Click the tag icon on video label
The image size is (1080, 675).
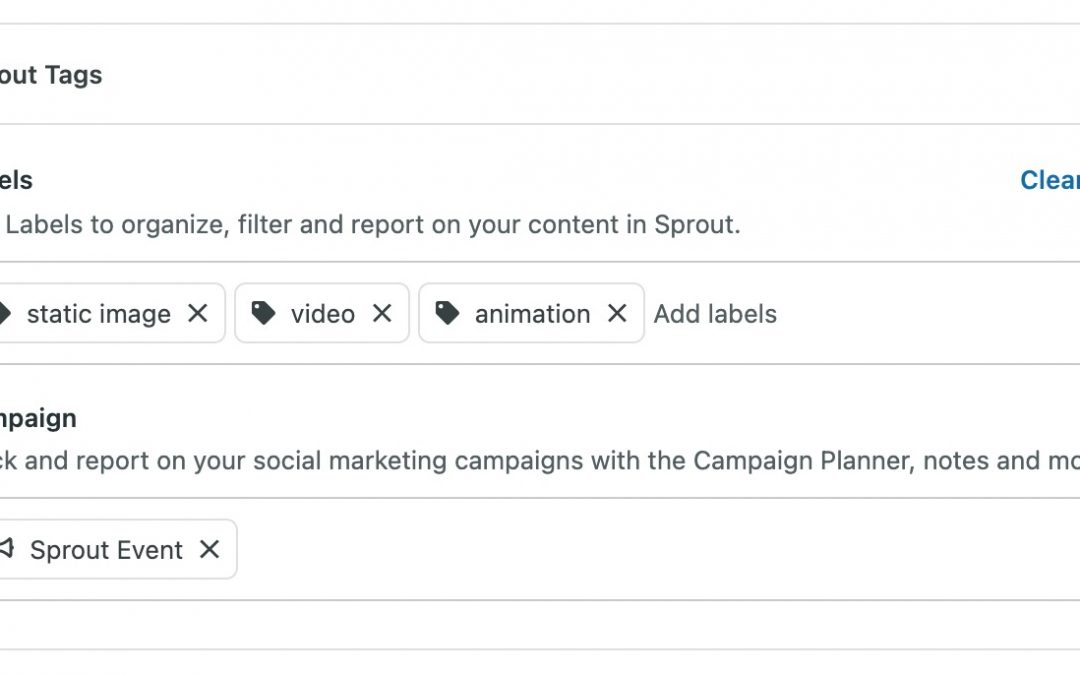[x=263, y=314]
